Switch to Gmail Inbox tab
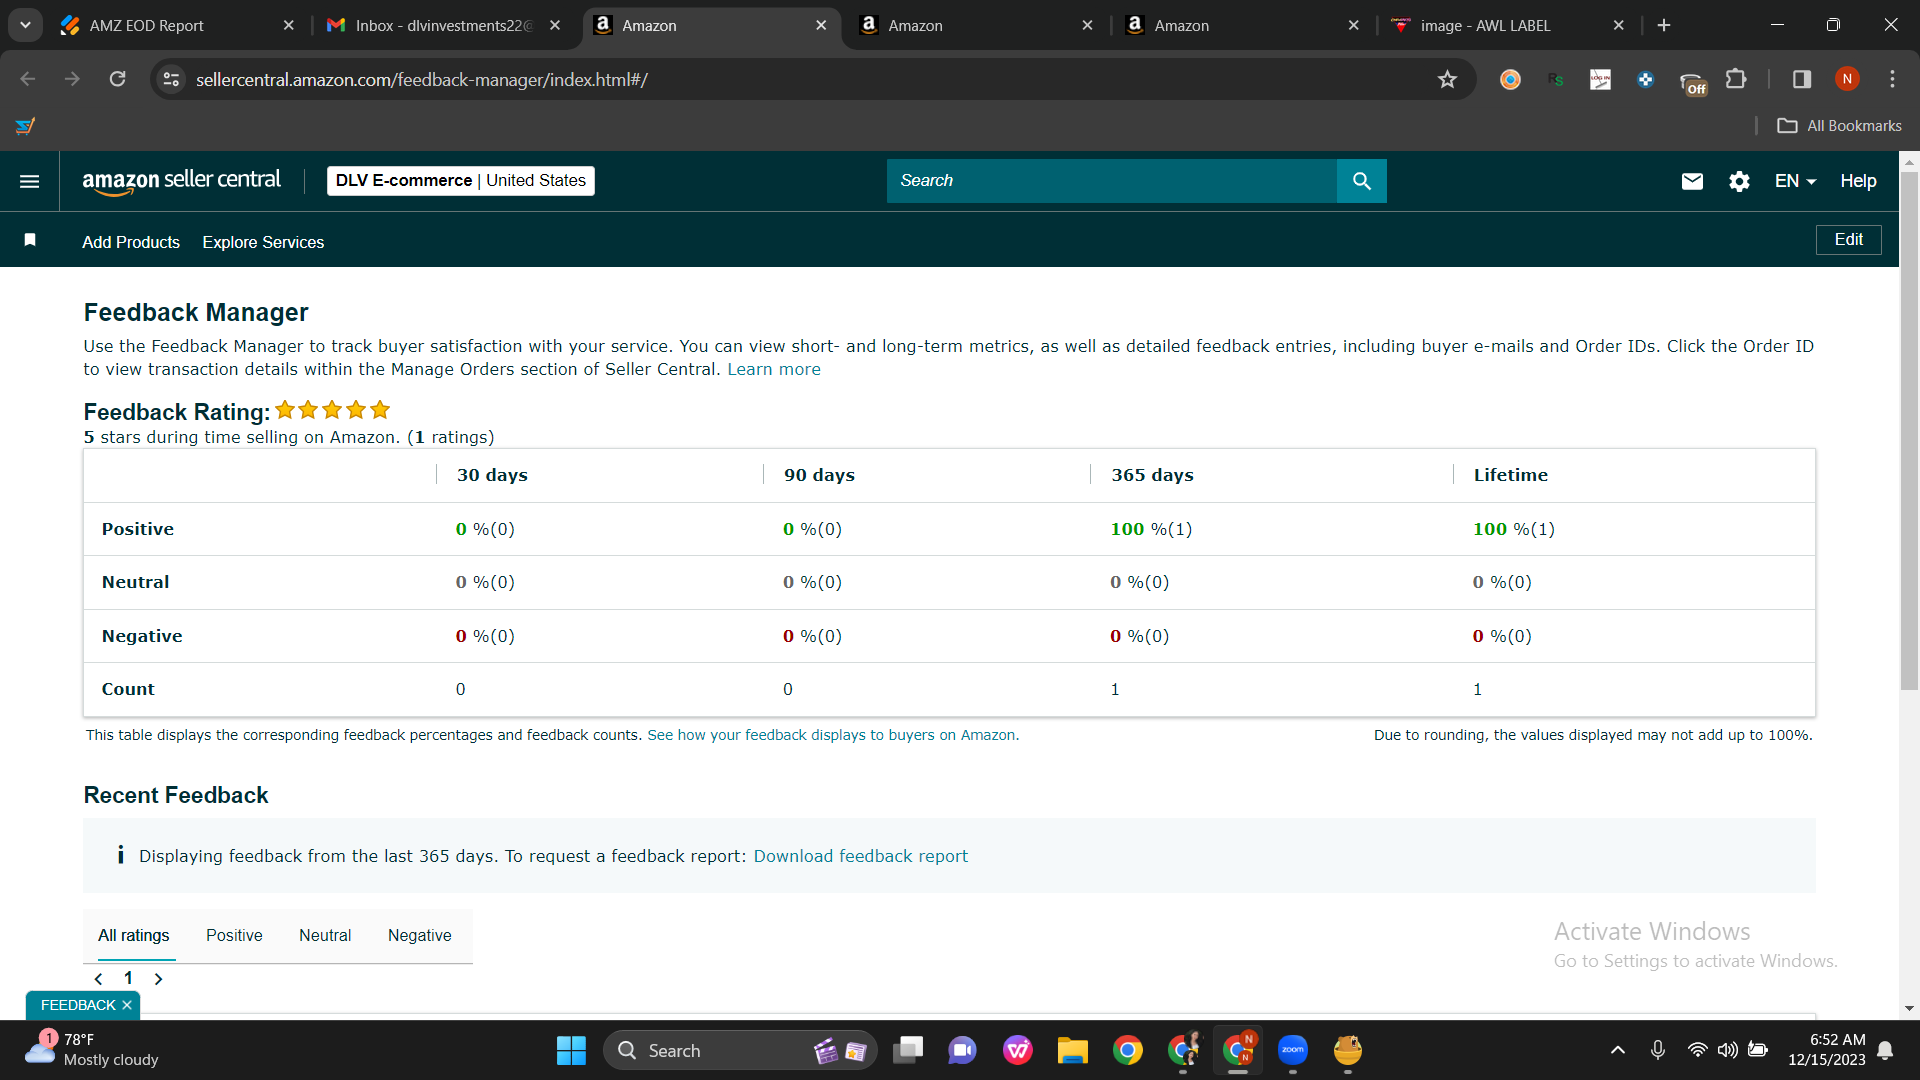The image size is (1920, 1080). pos(443,25)
